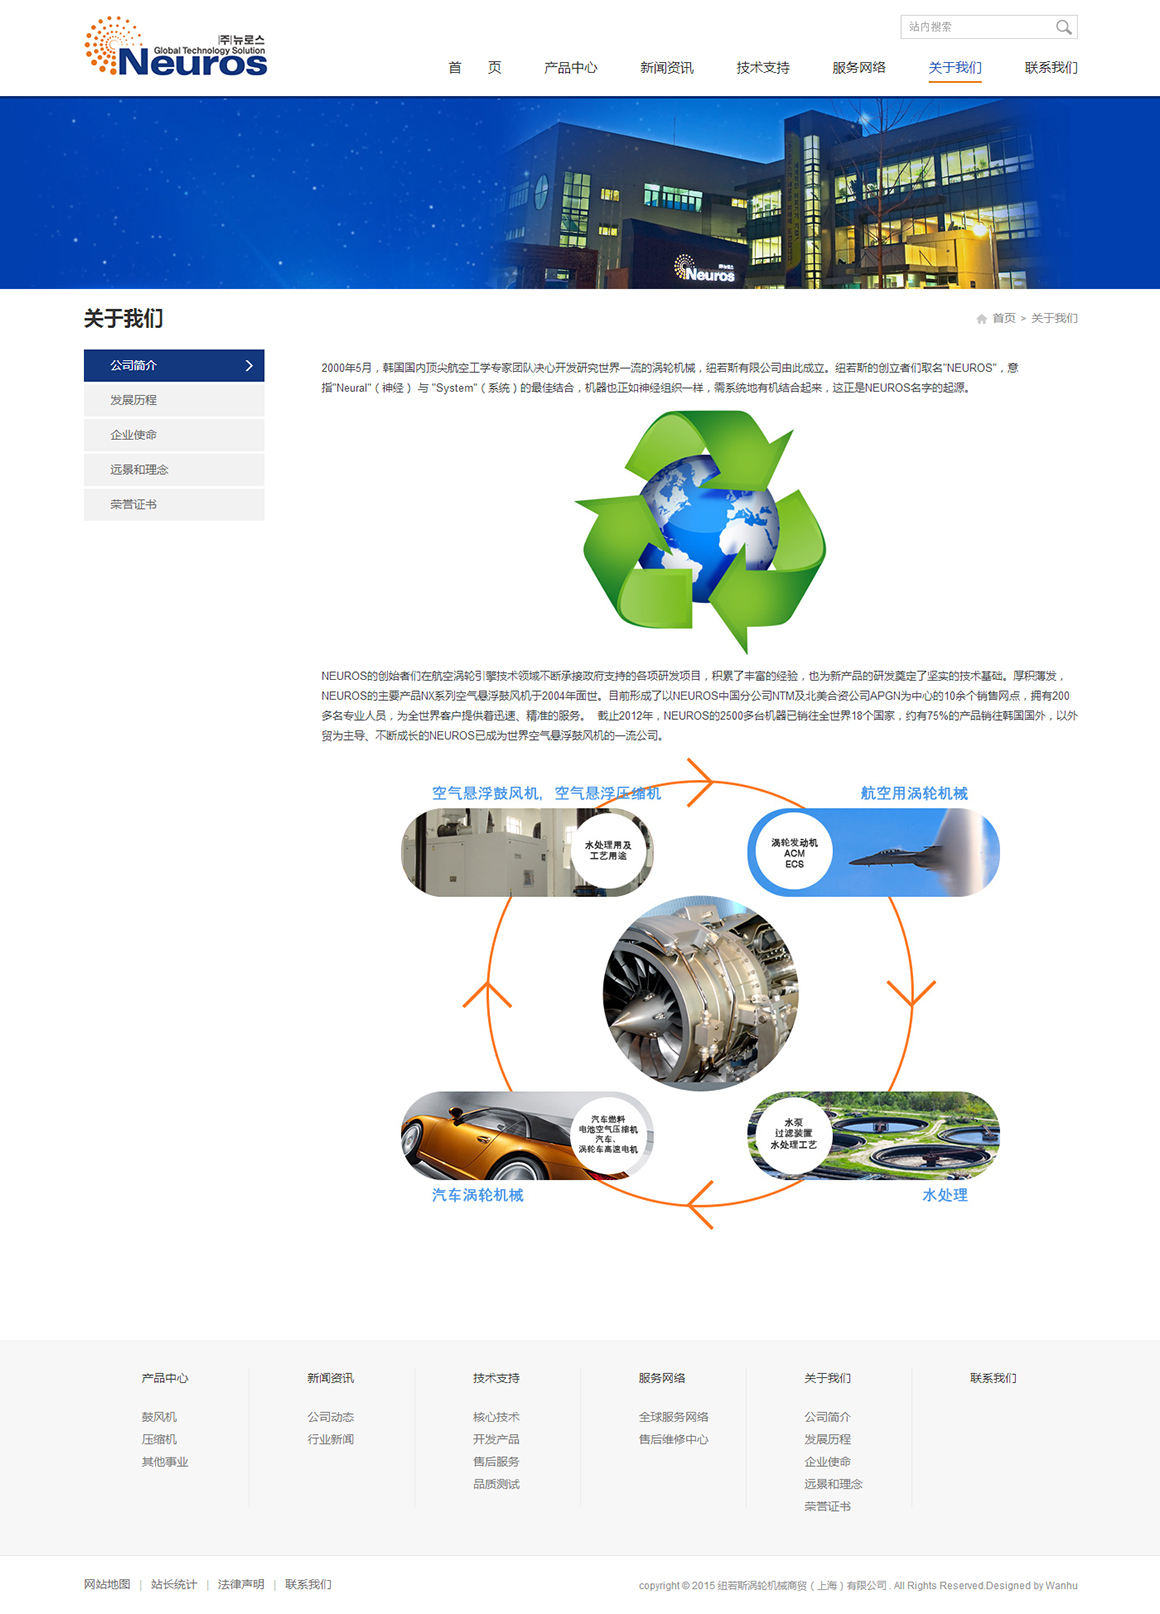Viewport: 1160px width, 1614px height.
Task: Click the arrow beside sidebar 公司简介
Action: click(x=249, y=366)
